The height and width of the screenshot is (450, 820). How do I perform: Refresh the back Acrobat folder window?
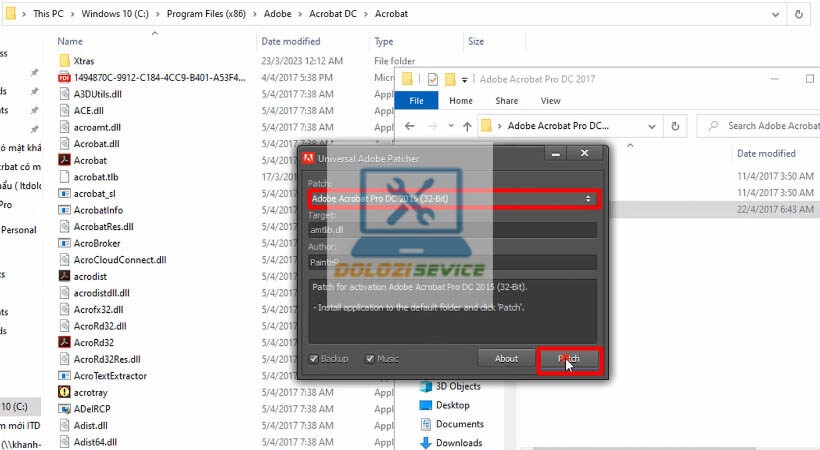coord(799,14)
